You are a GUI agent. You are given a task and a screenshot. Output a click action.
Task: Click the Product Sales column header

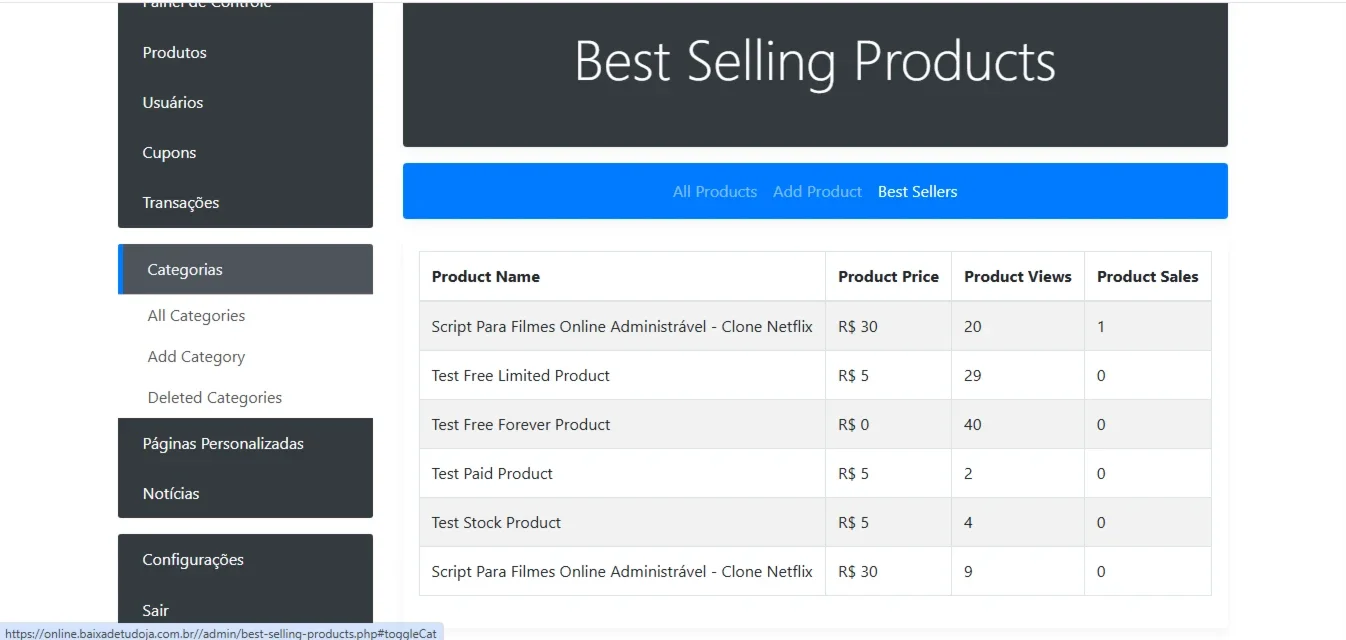point(1147,277)
